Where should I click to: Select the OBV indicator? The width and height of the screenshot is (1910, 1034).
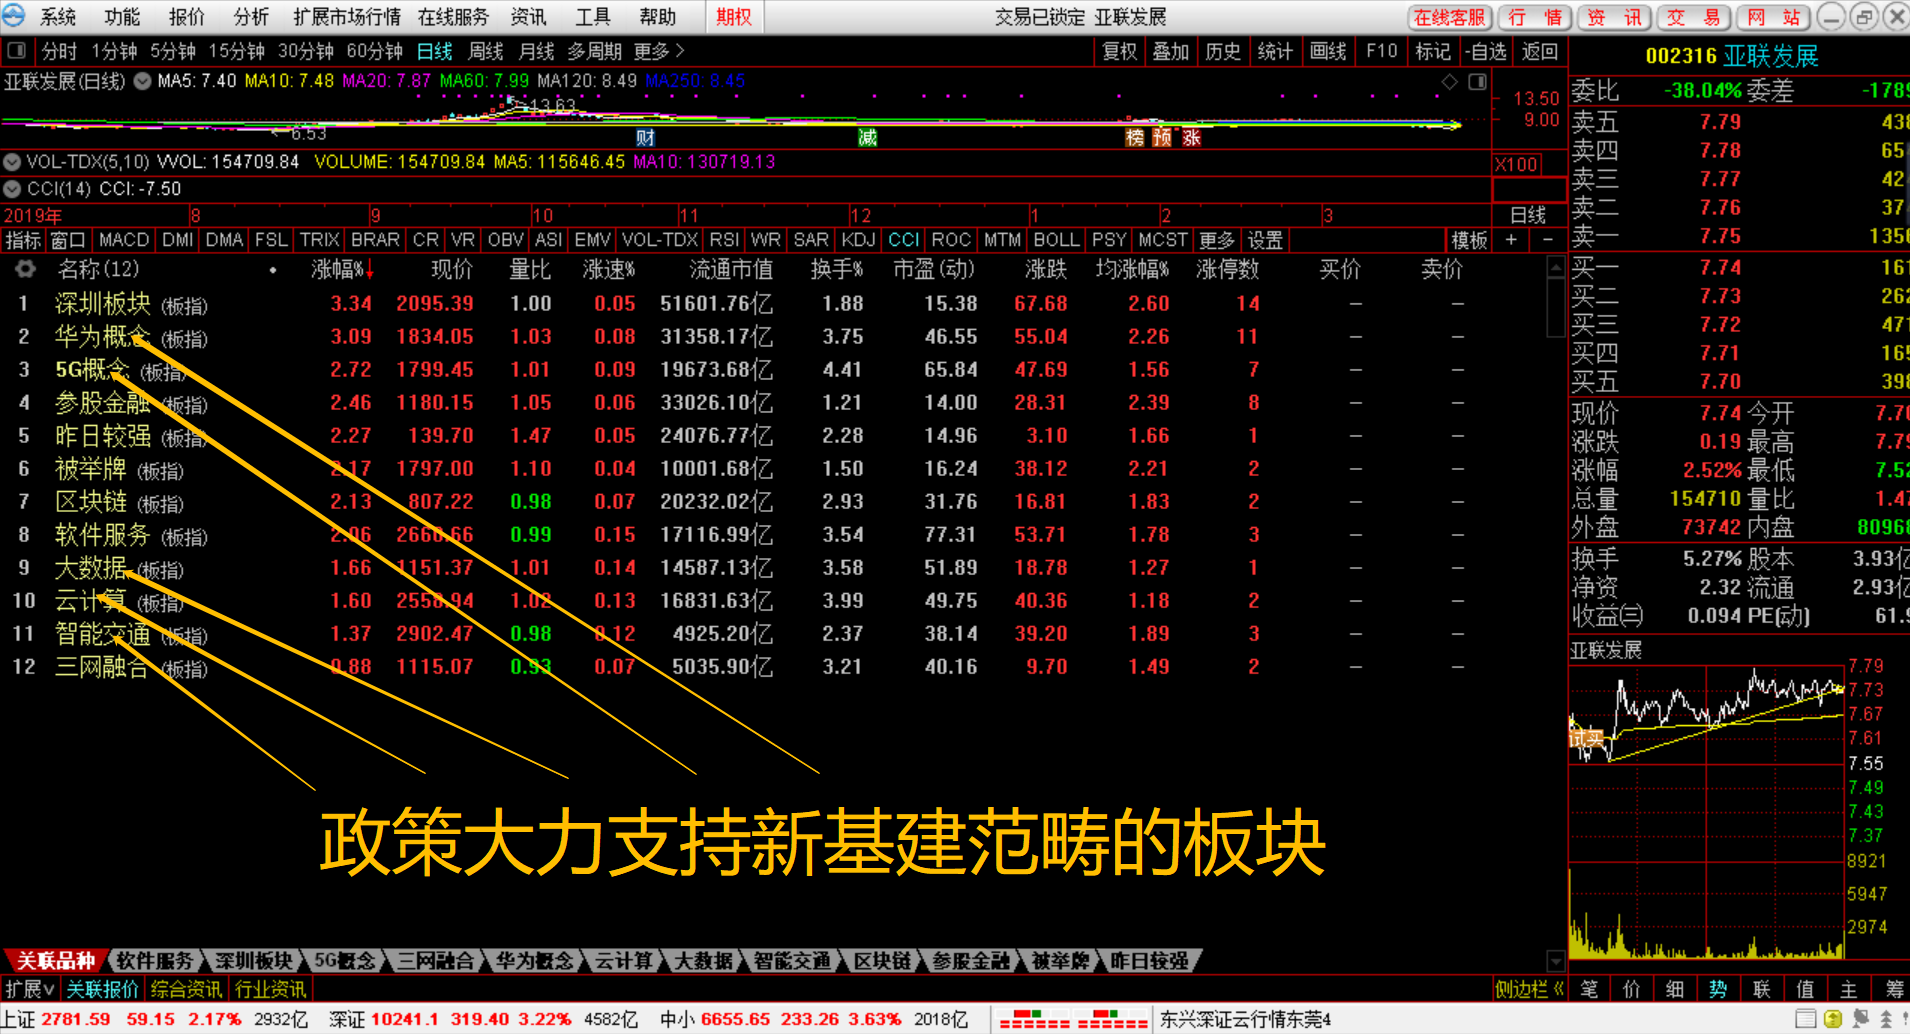pyautogui.click(x=505, y=240)
